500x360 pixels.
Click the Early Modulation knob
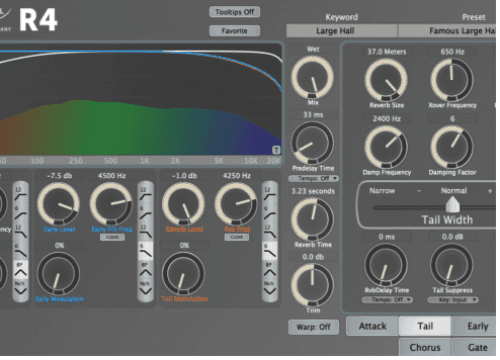pyautogui.click(x=58, y=274)
